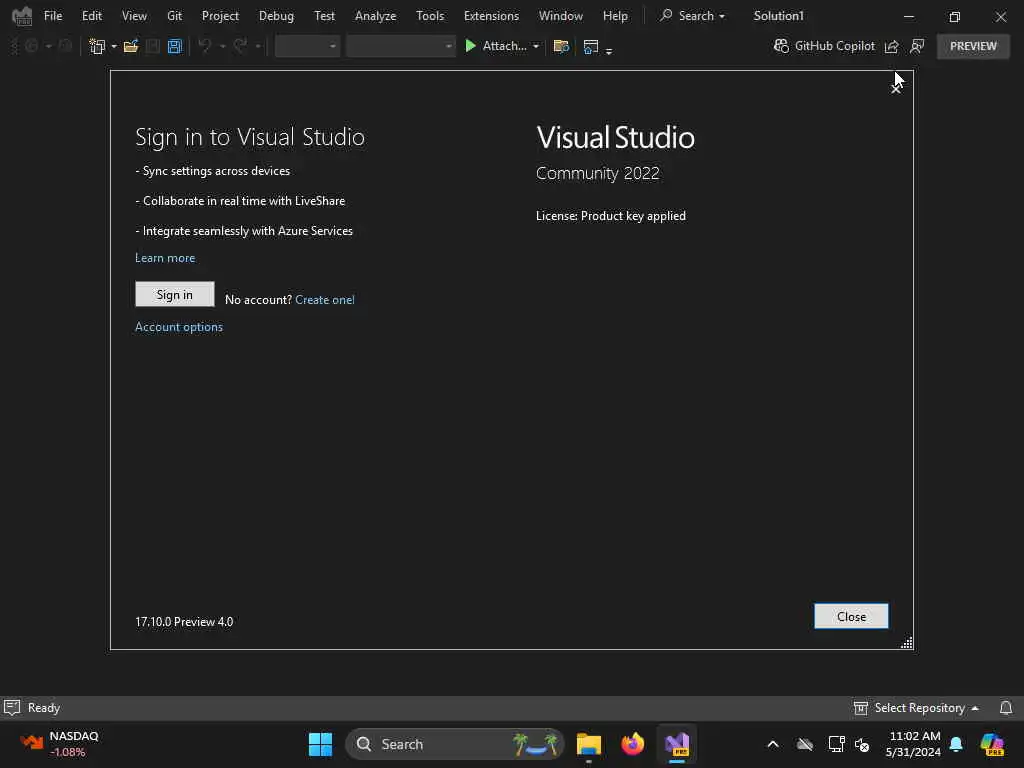This screenshot has height=768, width=1024.
Task: Click the dialog resize grip corner
Action: (907, 643)
